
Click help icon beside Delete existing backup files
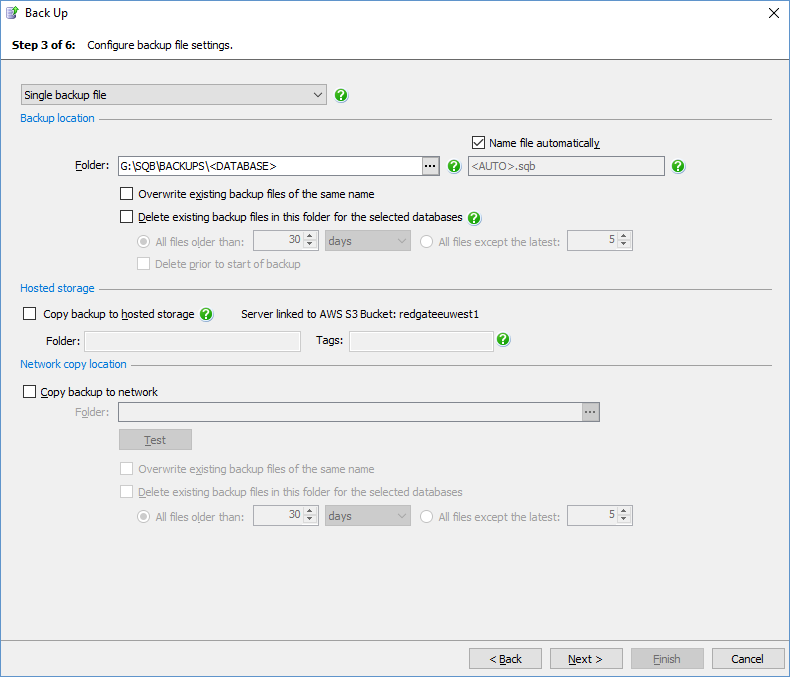pos(474,217)
